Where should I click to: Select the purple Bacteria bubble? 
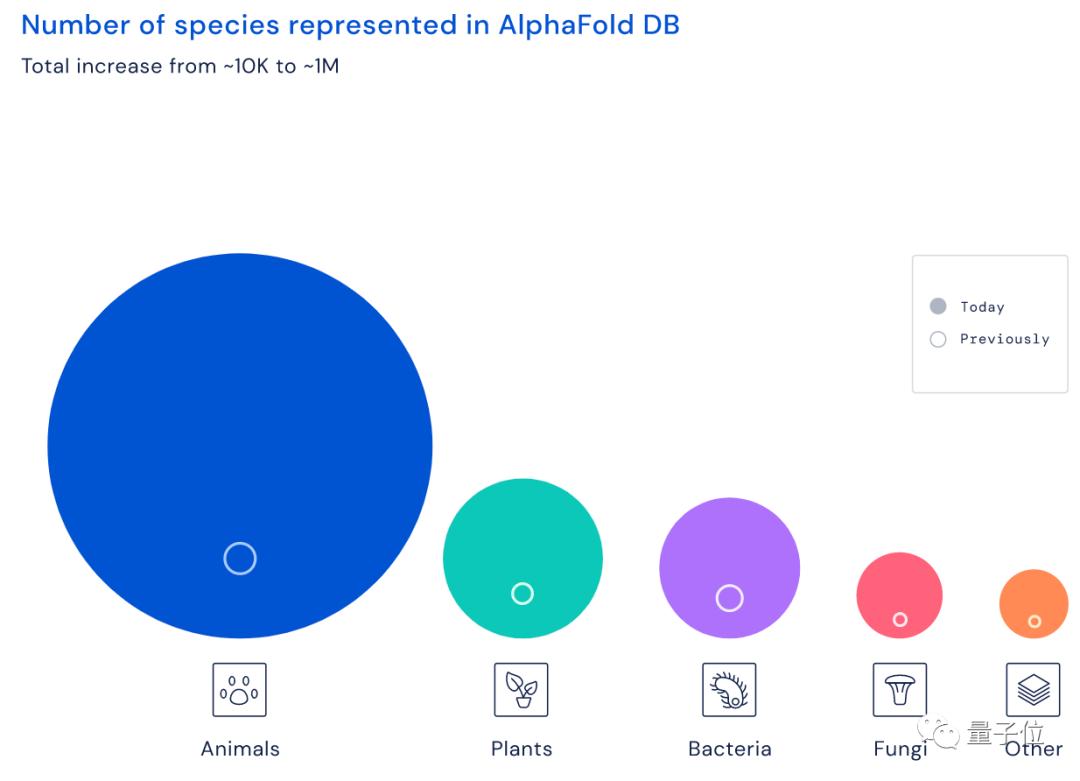[x=729, y=550]
